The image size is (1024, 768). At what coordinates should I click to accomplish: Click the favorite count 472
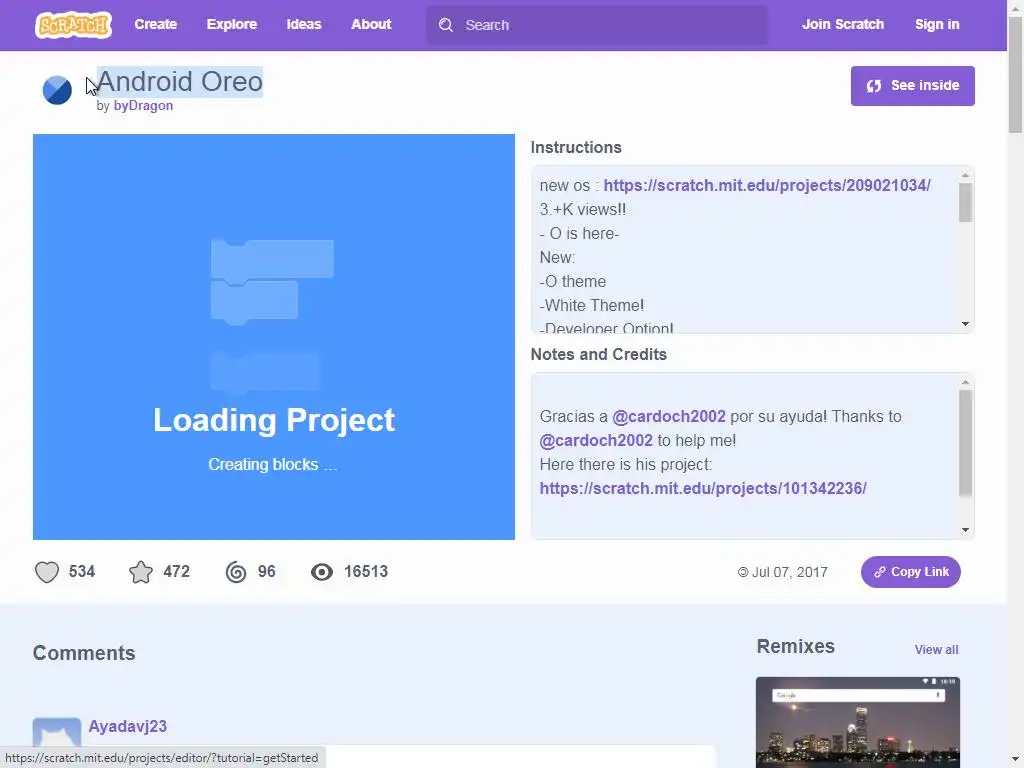[176, 572]
